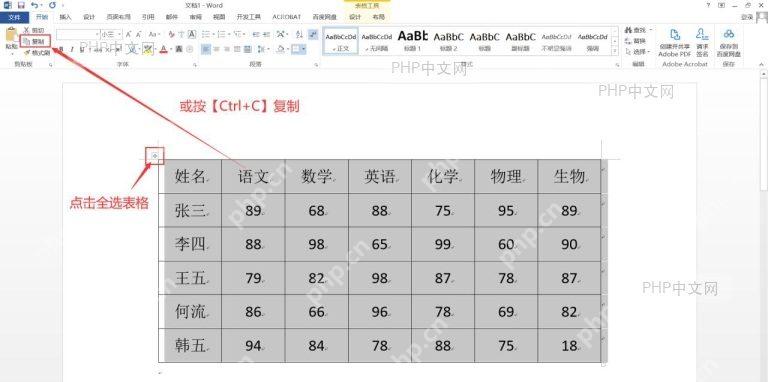Click the Font Color red A button
Viewport: 768px width, 382px height.
pyautogui.click(x=164, y=49)
